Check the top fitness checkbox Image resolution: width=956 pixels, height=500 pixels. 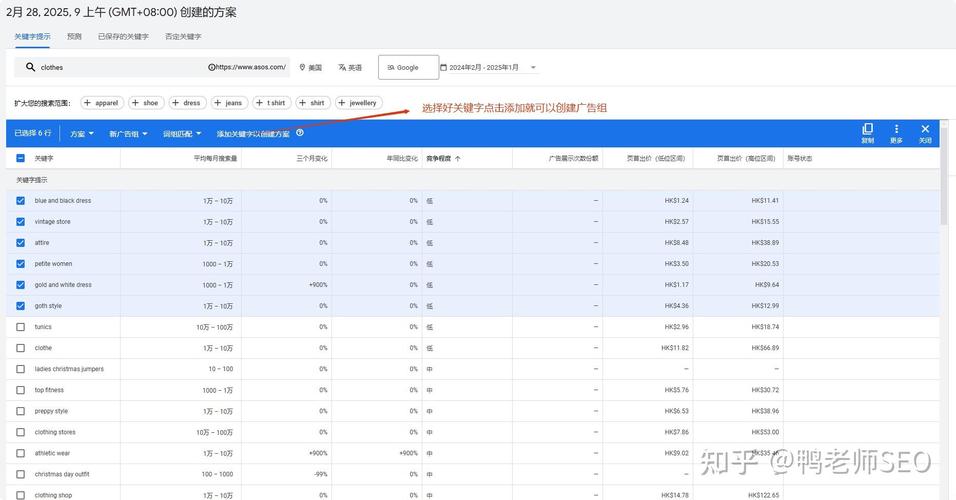pyautogui.click(x=21, y=390)
